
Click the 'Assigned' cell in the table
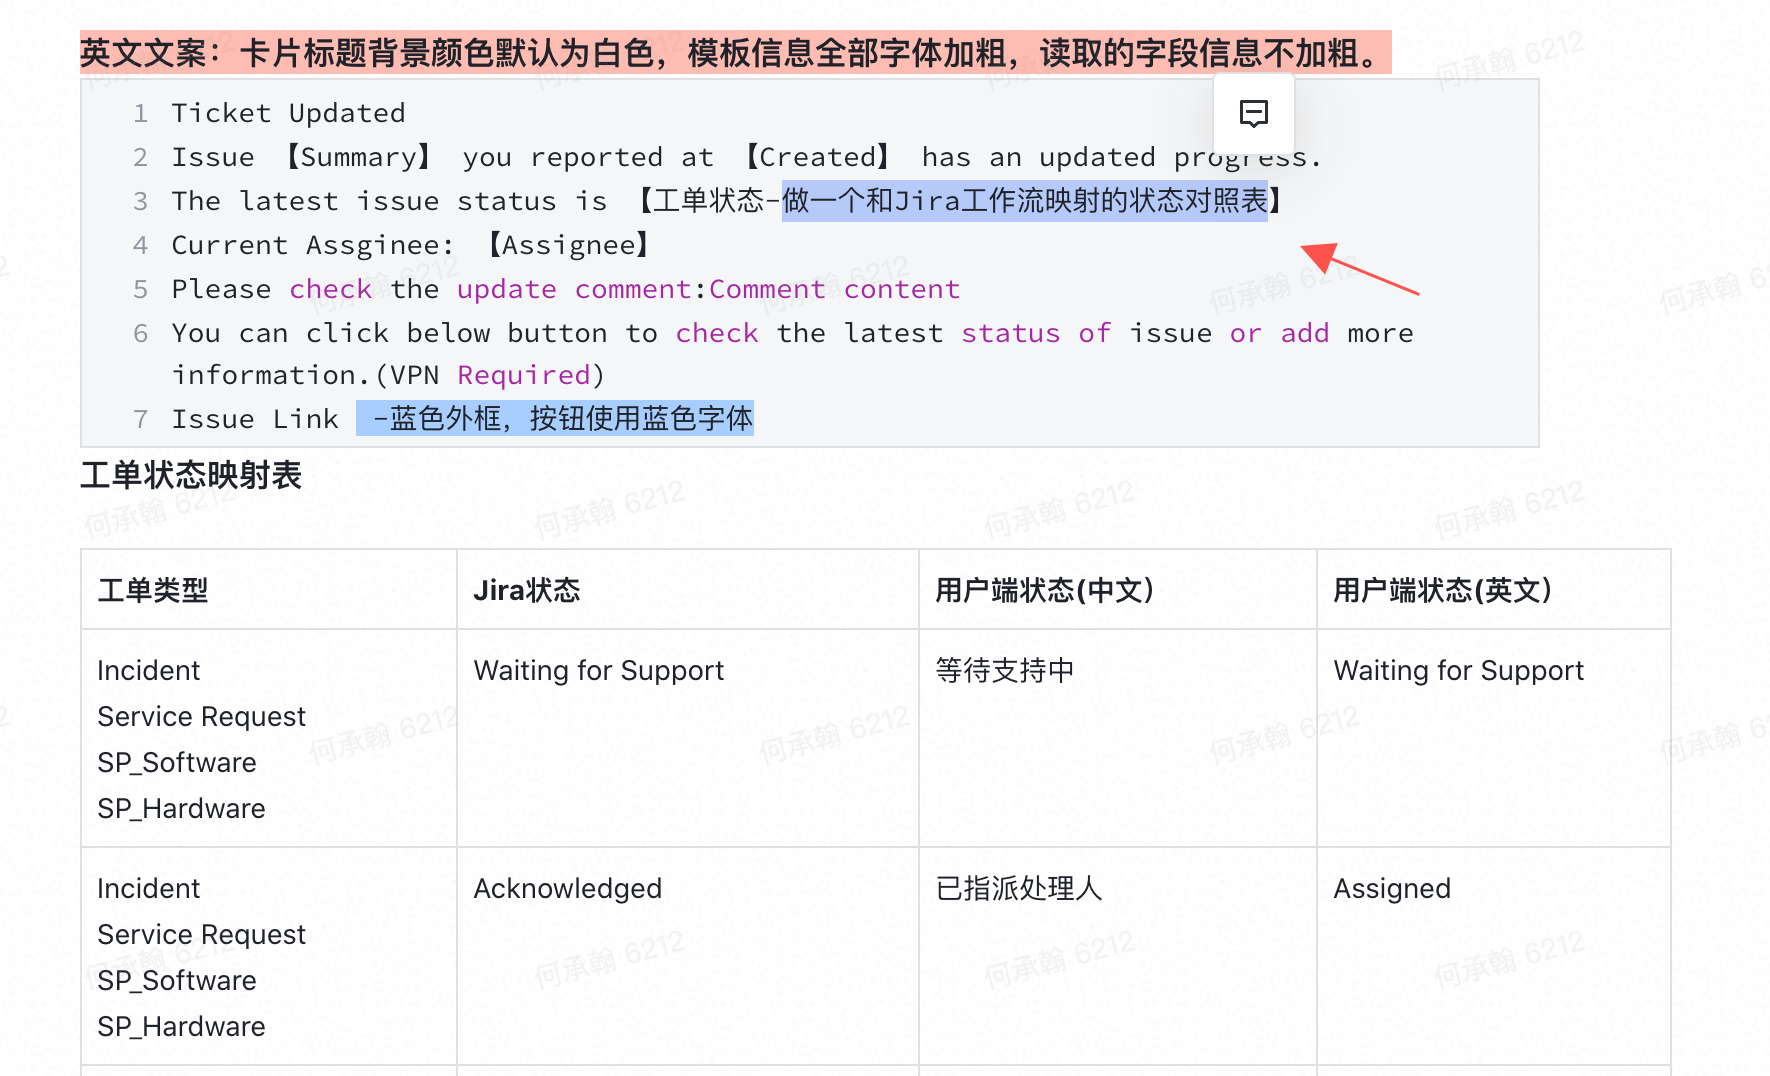(x=1392, y=888)
